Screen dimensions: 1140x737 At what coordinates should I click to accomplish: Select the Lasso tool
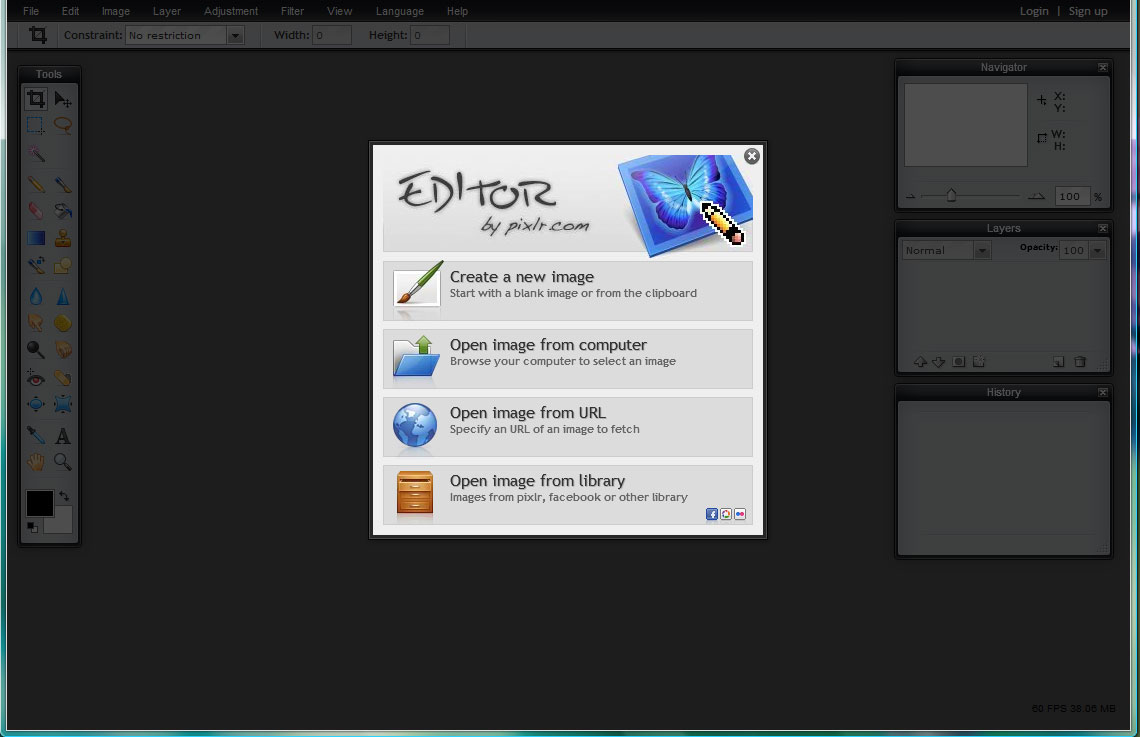(x=63, y=125)
